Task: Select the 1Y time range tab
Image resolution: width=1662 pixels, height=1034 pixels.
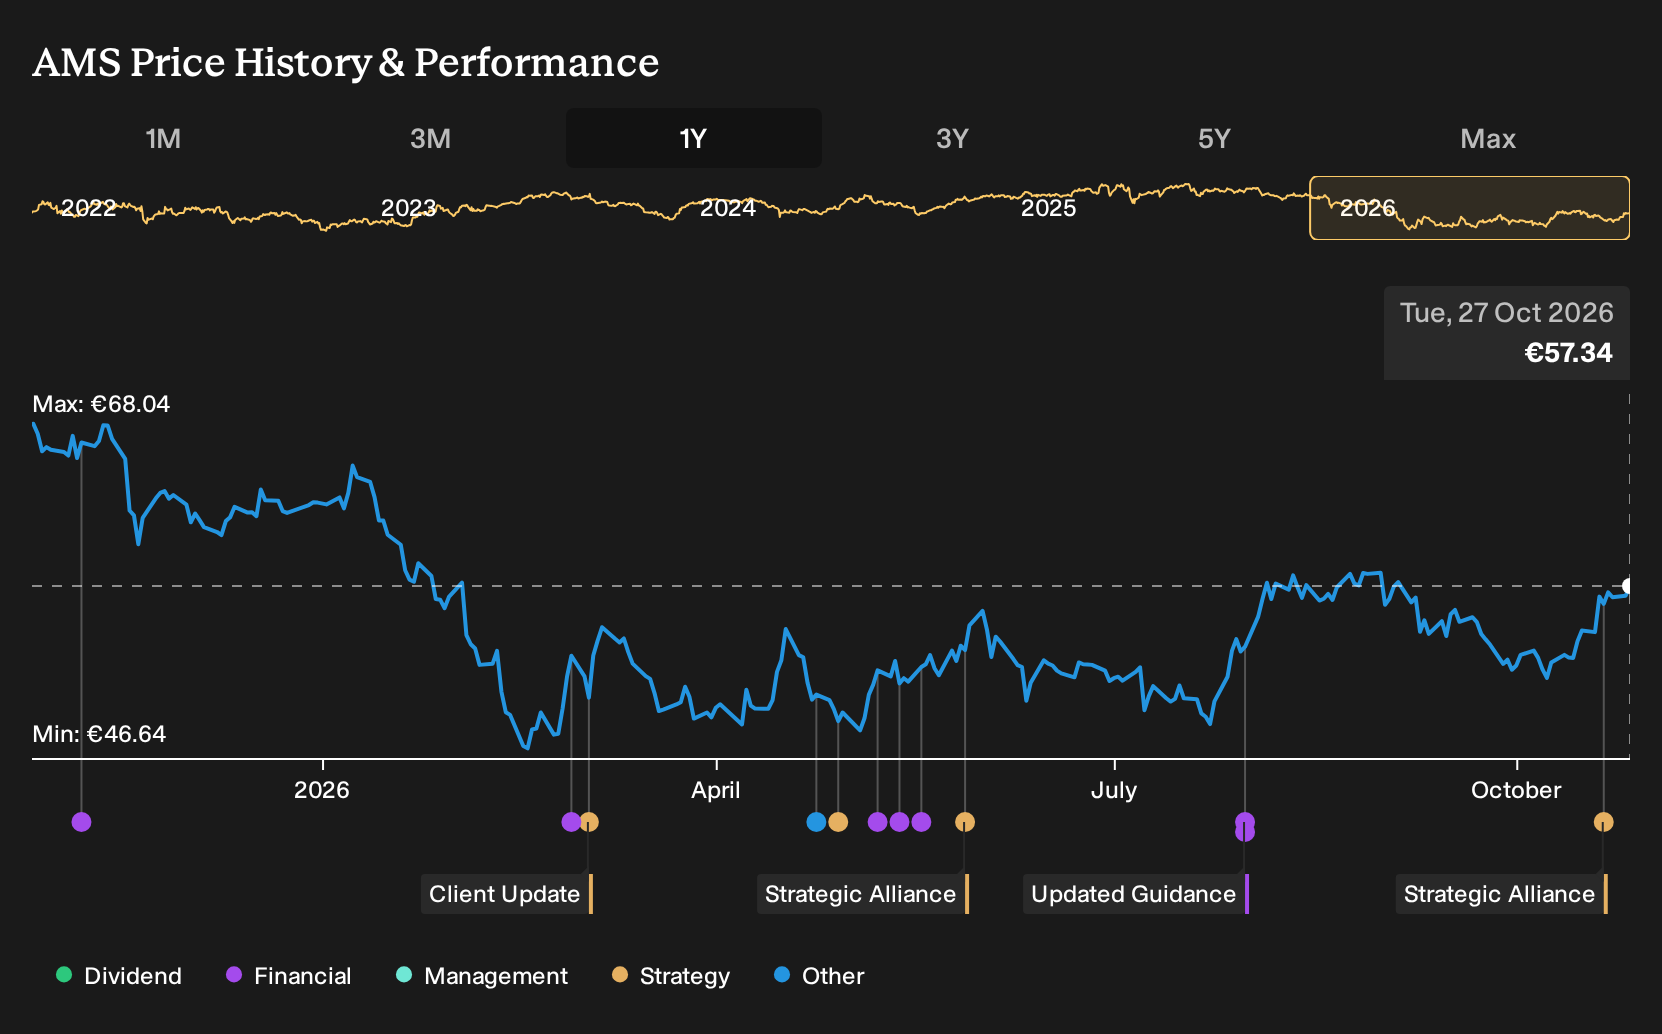Action: (694, 138)
